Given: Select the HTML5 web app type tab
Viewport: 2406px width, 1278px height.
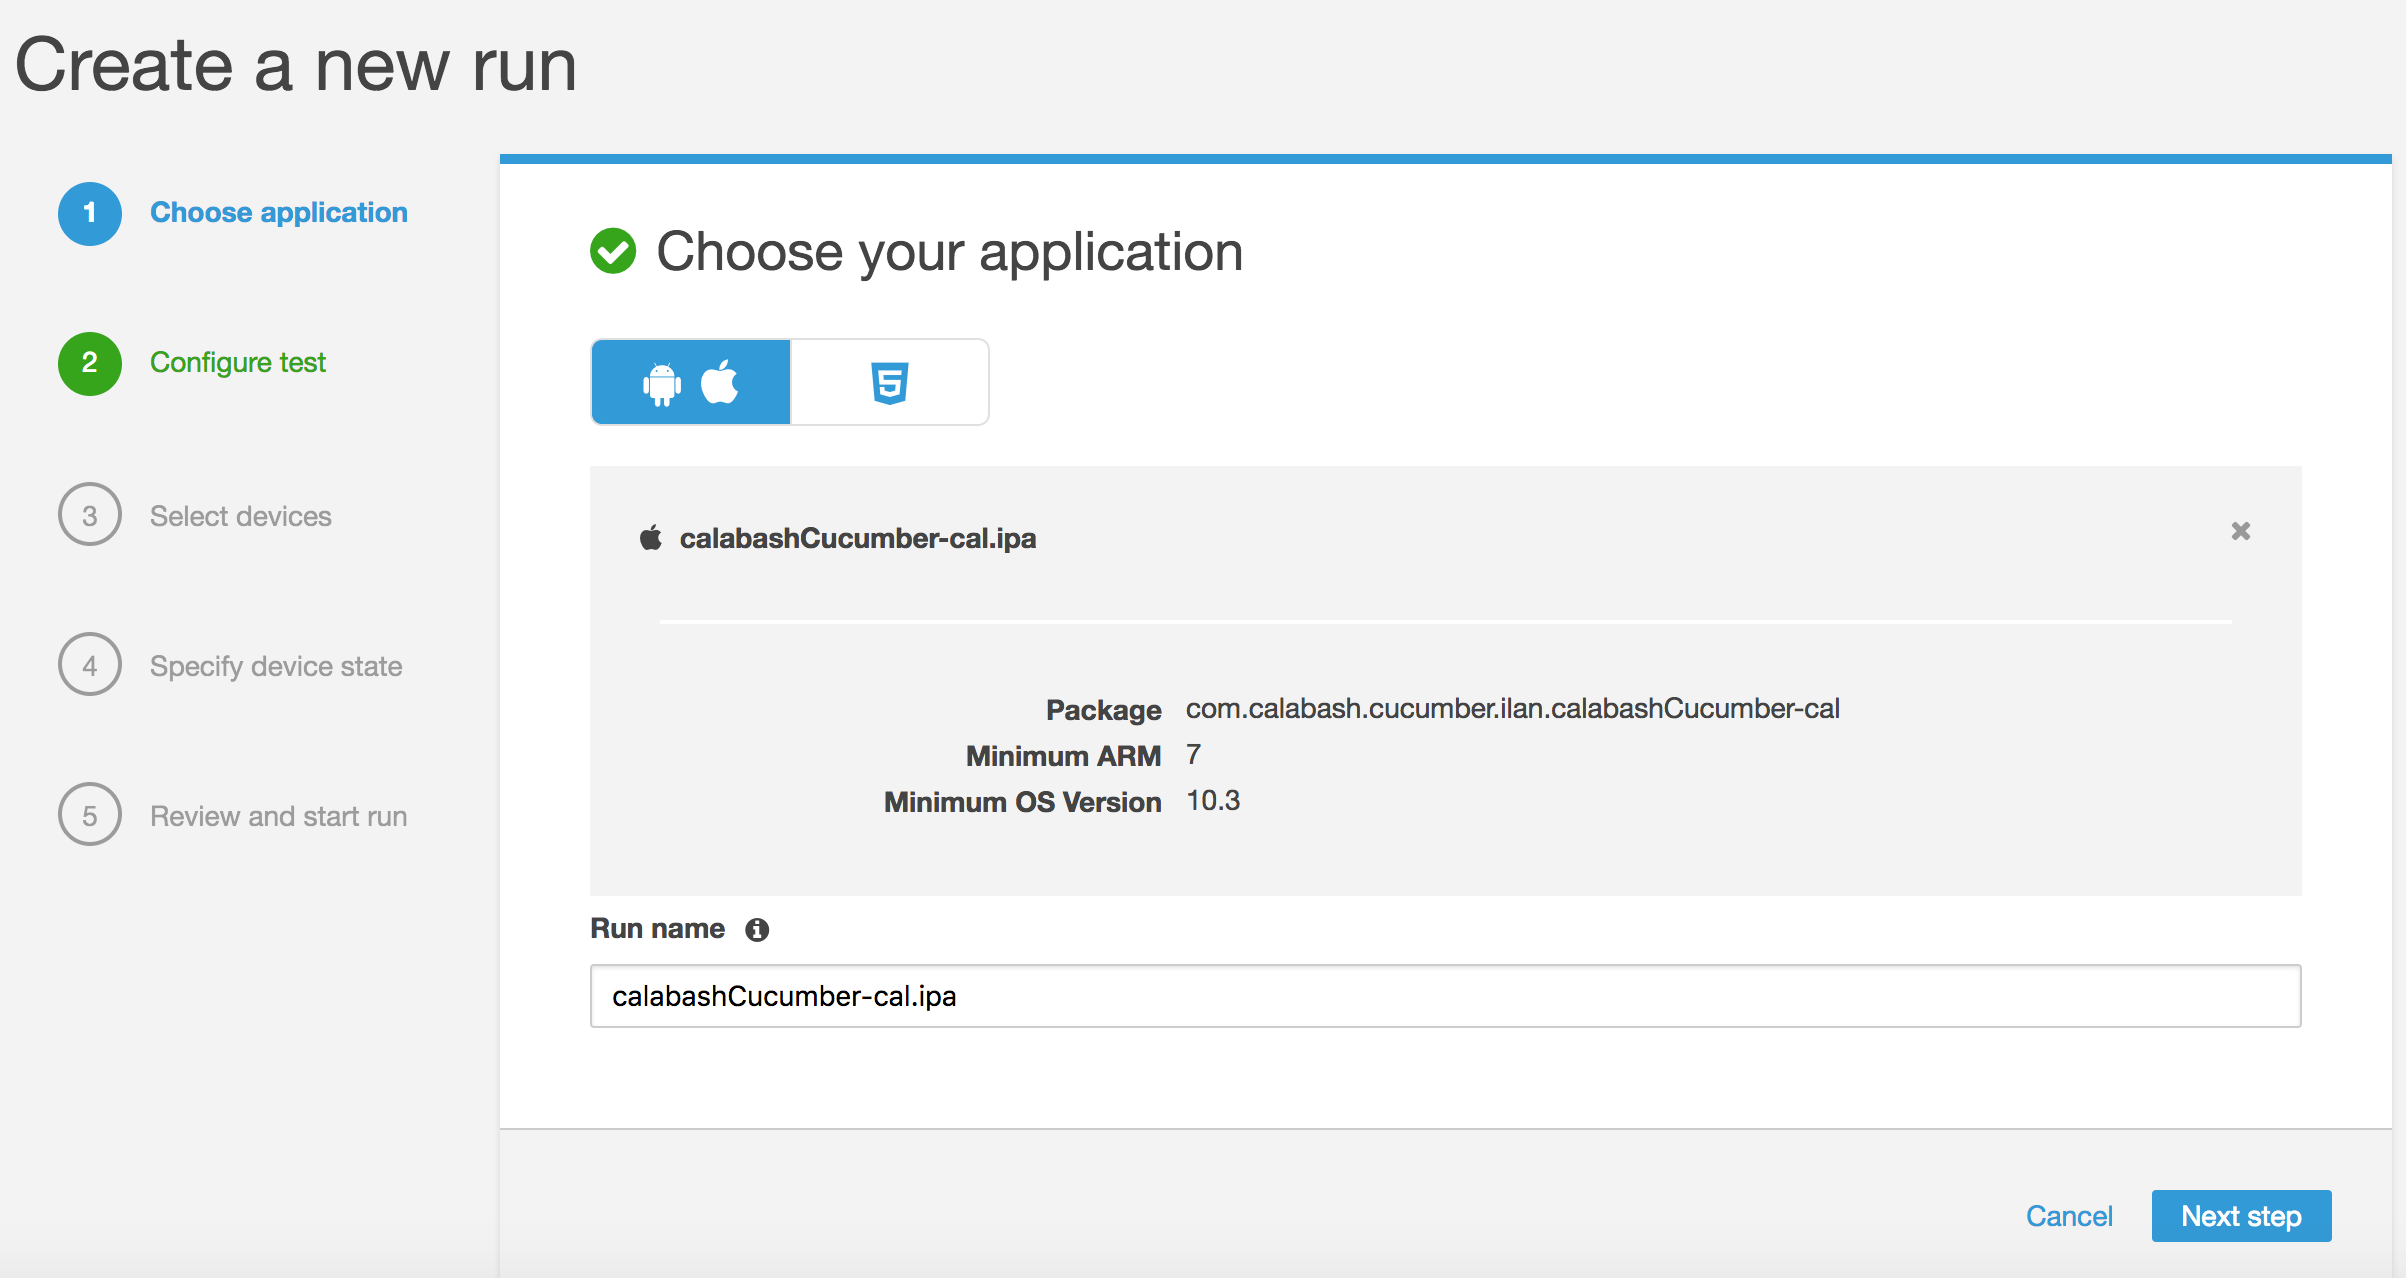Looking at the screenshot, I should (889, 382).
